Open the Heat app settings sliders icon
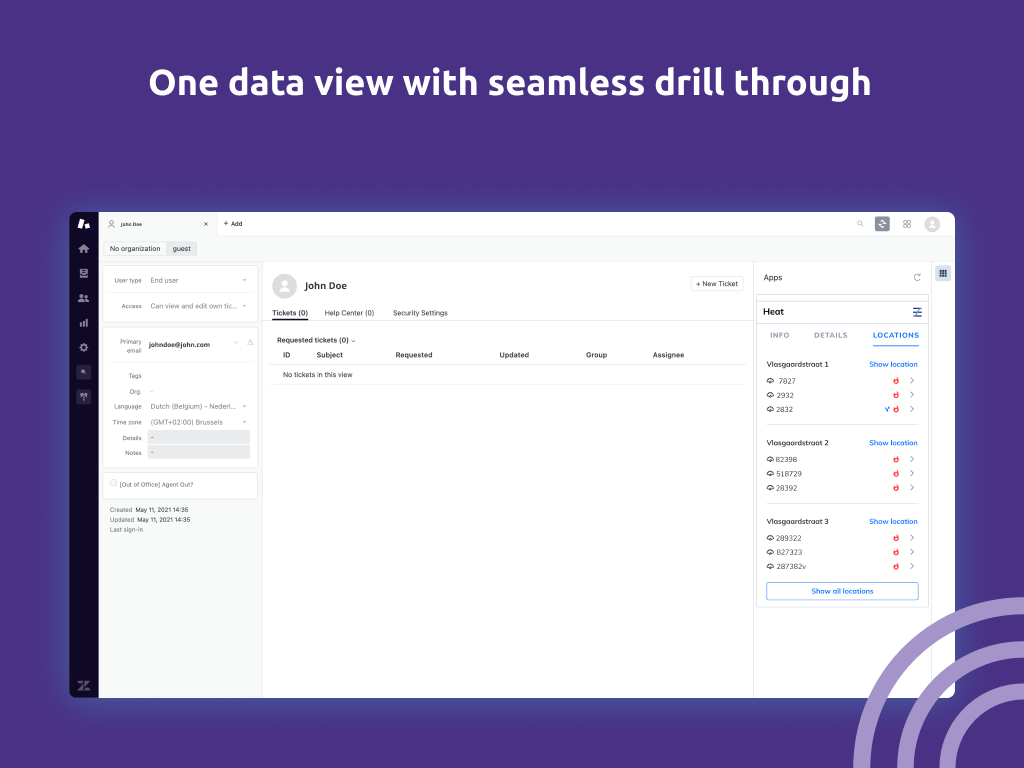Image resolution: width=1024 pixels, height=768 pixels. pos(917,312)
